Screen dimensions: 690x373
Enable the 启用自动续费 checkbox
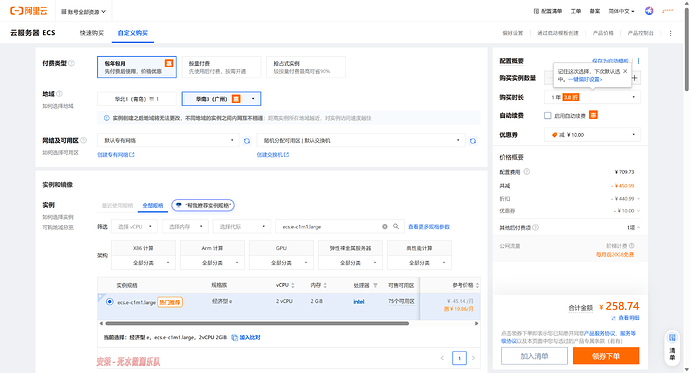(x=547, y=116)
